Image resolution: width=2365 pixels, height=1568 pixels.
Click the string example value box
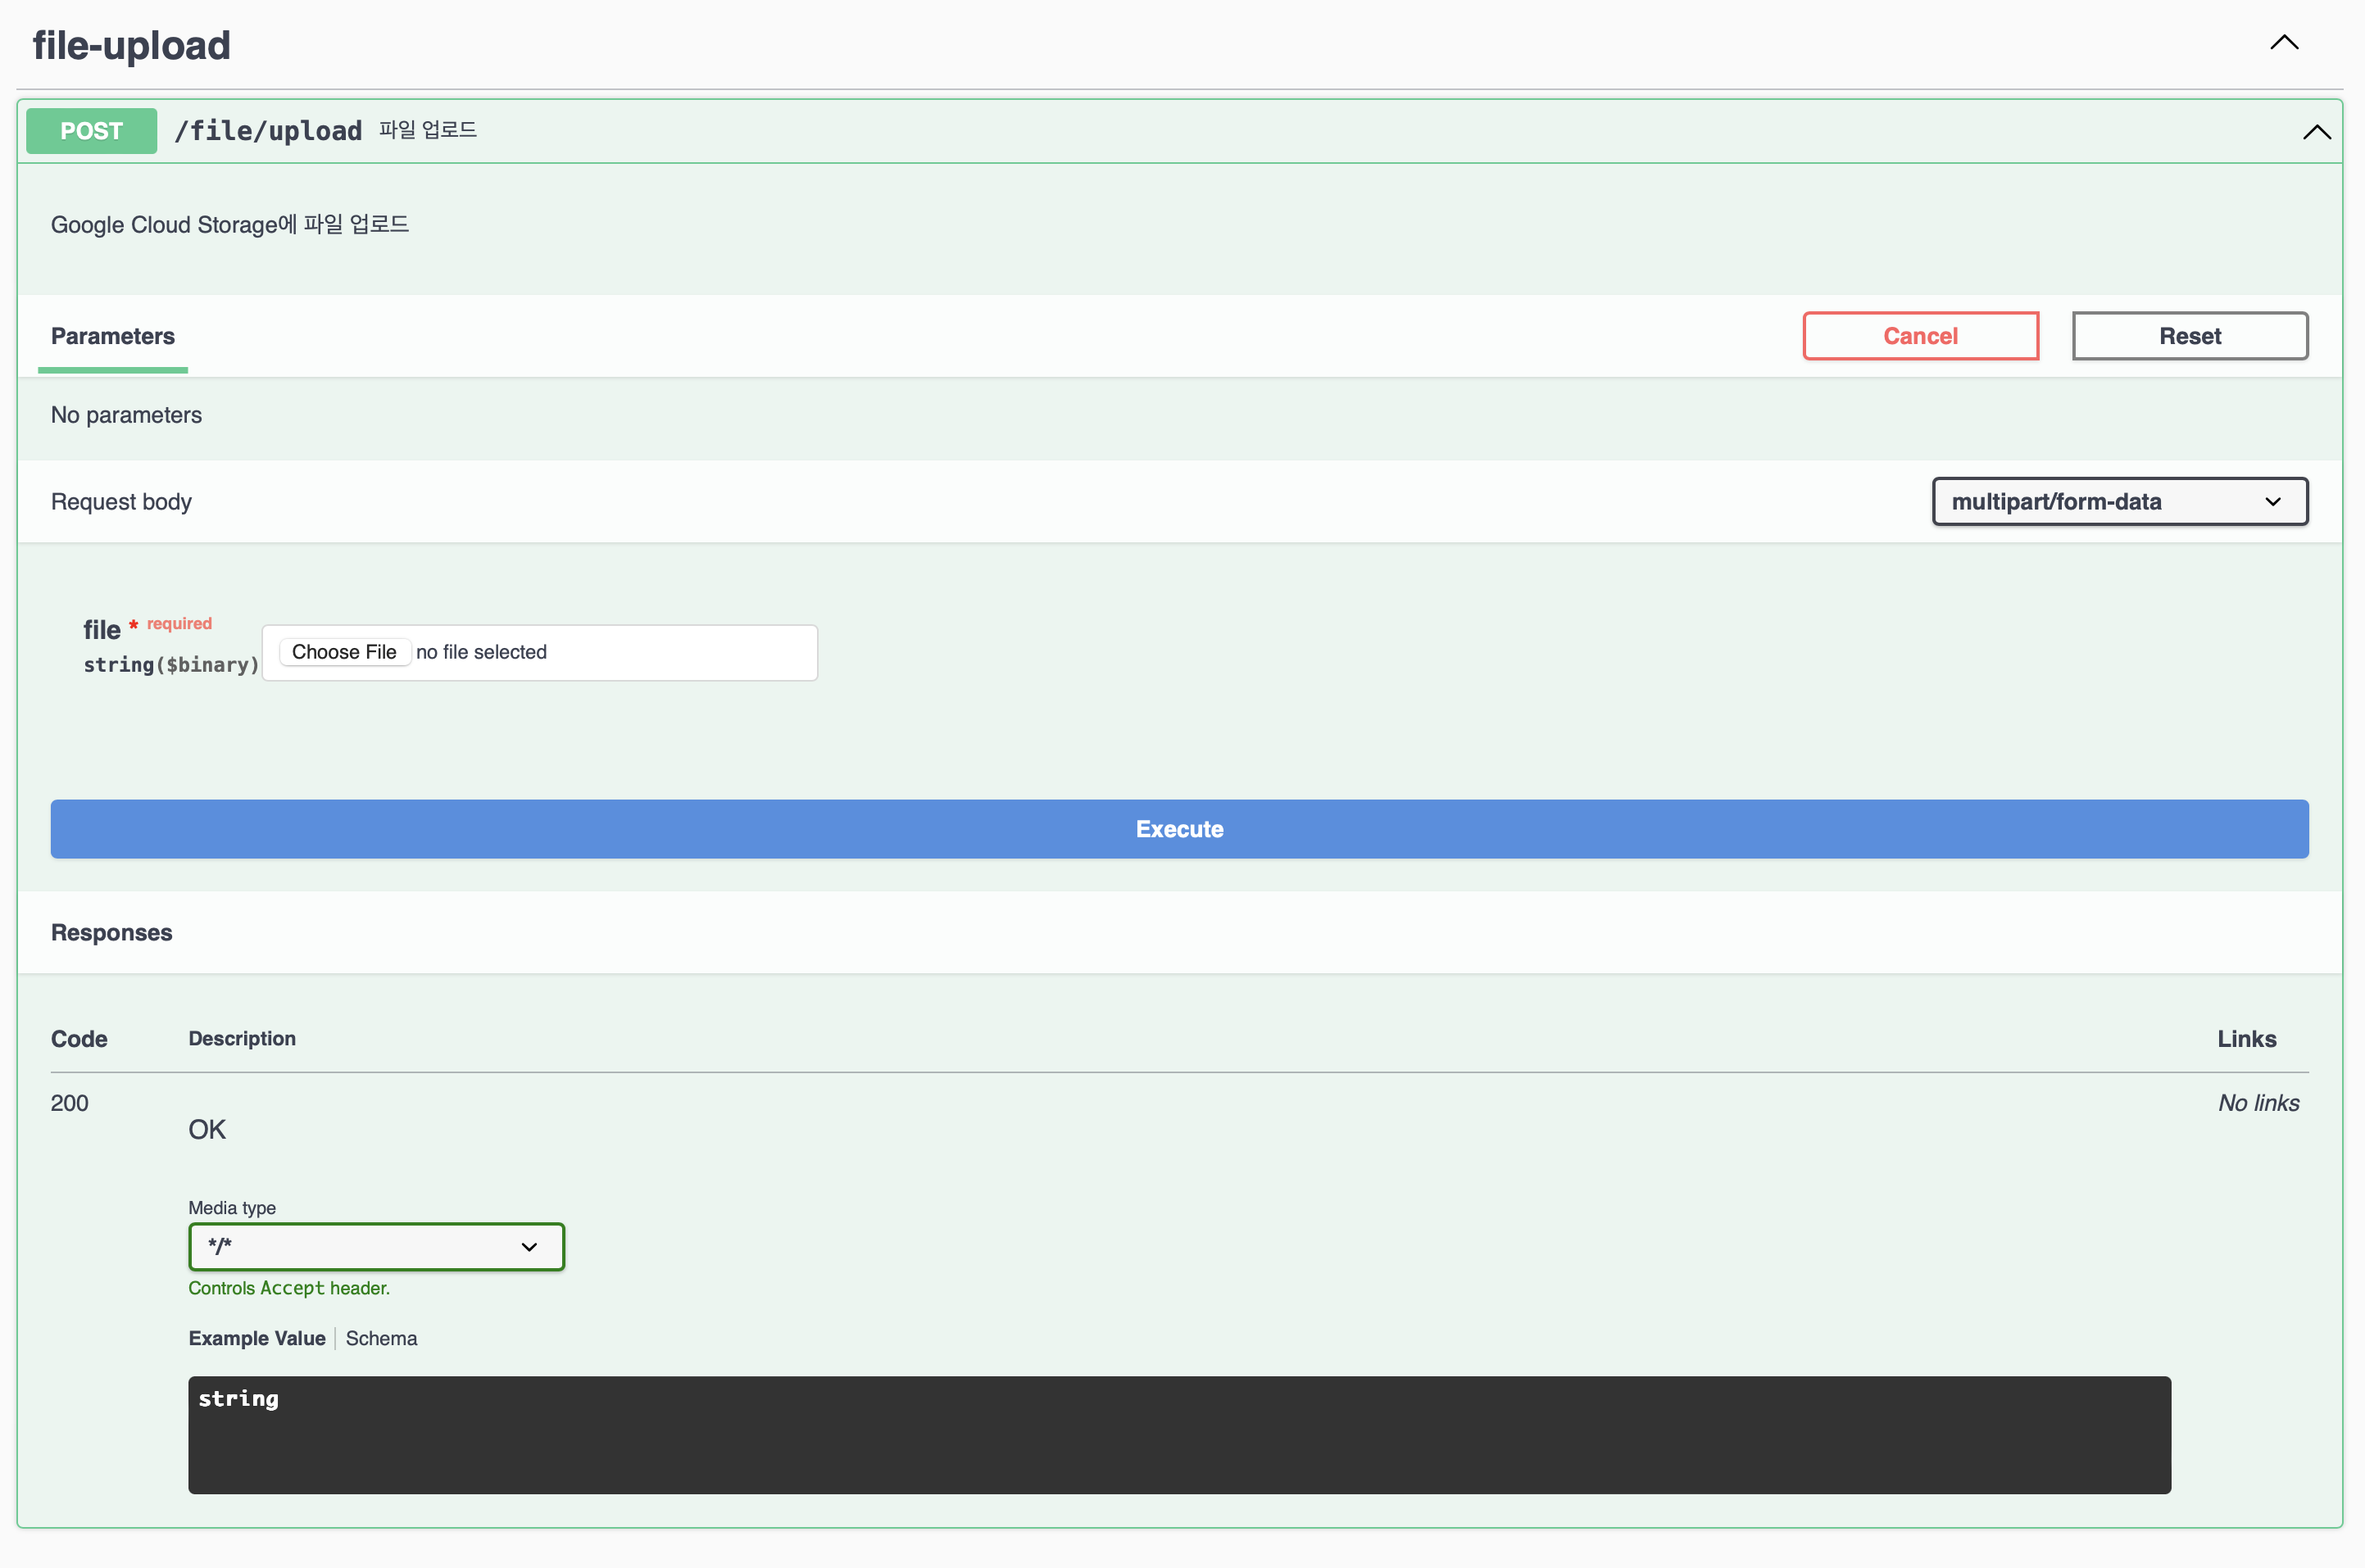pyautogui.click(x=1179, y=1435)
